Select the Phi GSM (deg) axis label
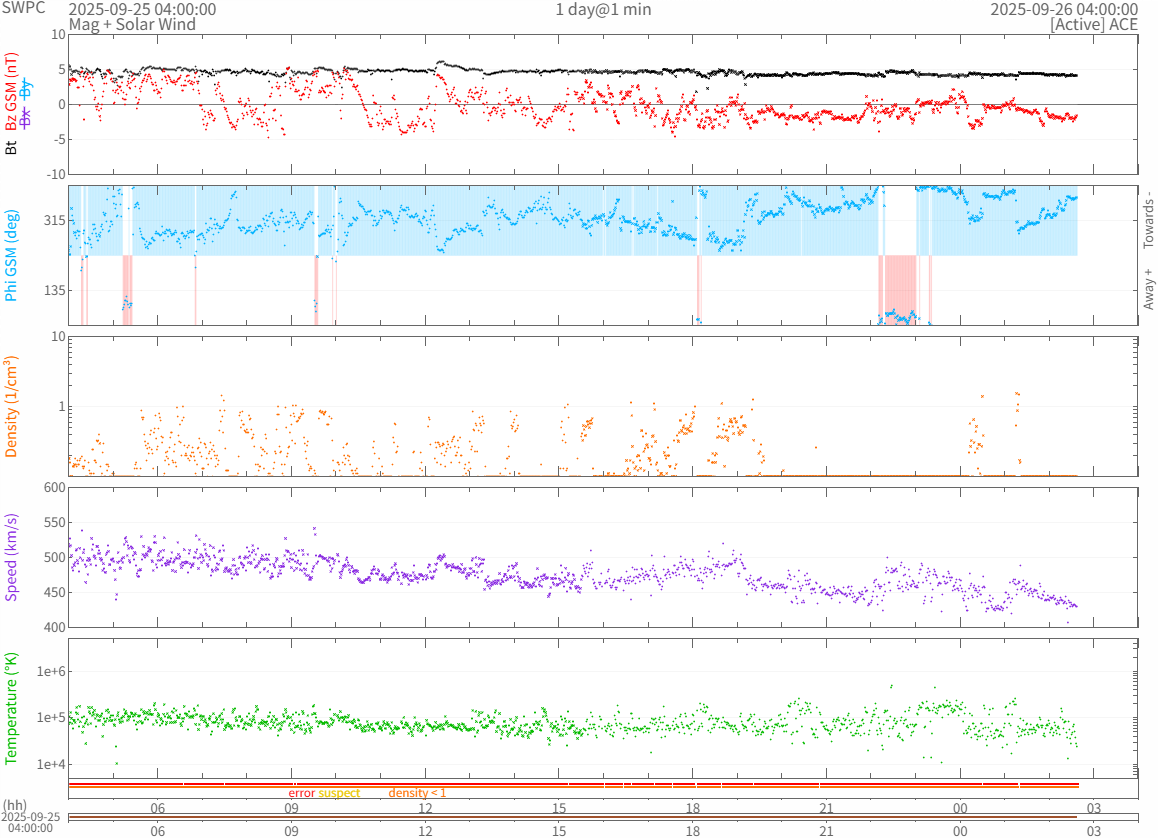The height and width of the screenshot is (838, 1158). pos(12,255)
